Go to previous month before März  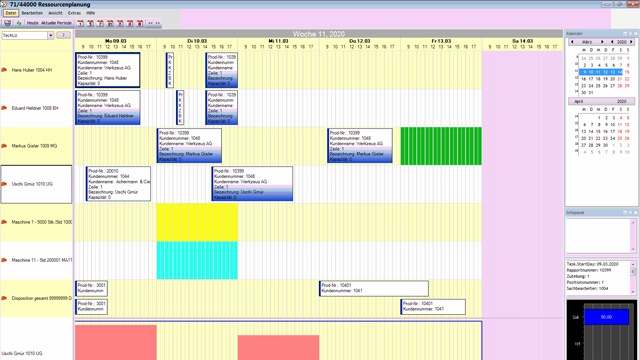[x=572, y=42]
